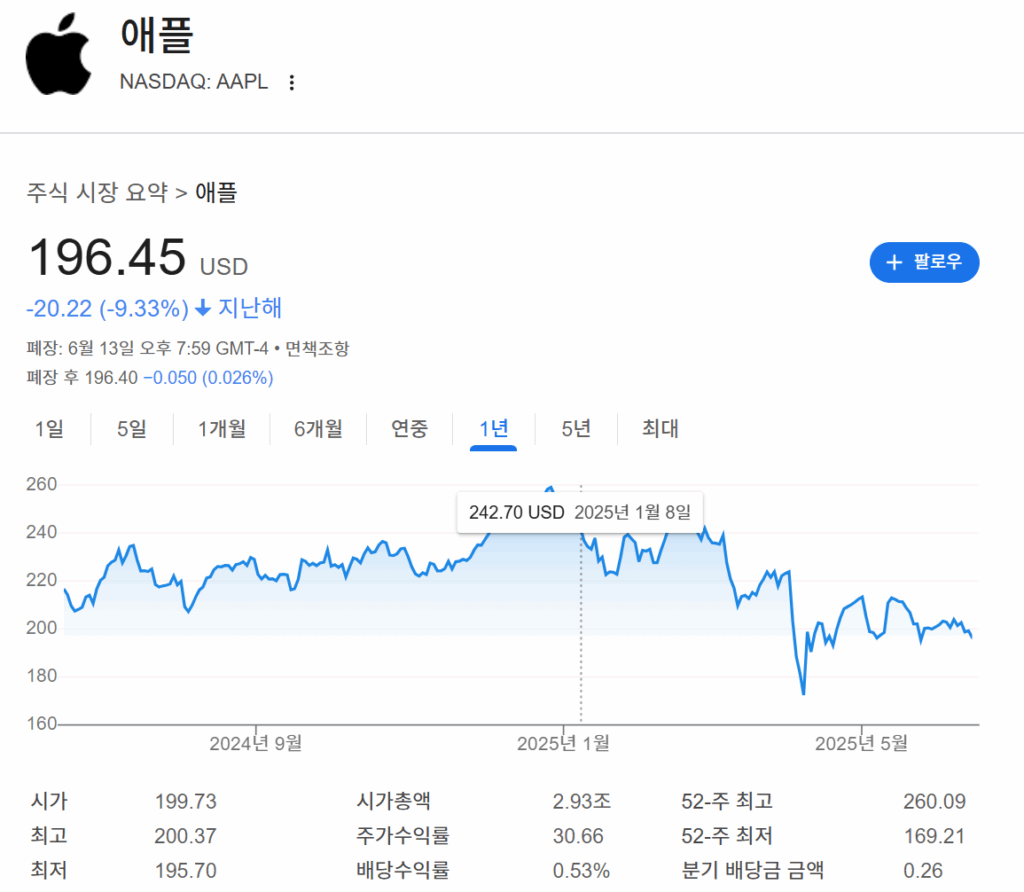The width and height of the screenshot is (1024, 892).
Task: Click the -20.22 (-9.33%) price change
Action: tap(108, 308)
